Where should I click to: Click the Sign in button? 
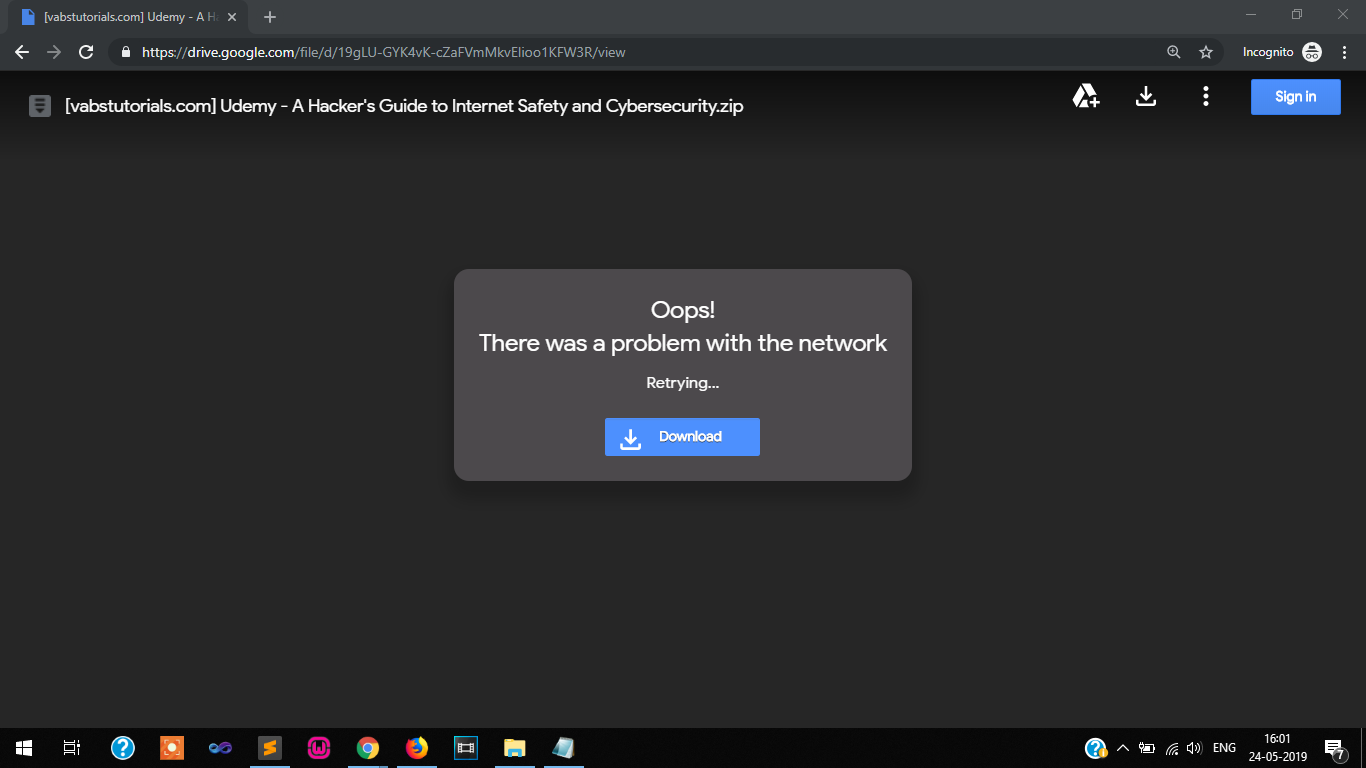pos(1295,97)
